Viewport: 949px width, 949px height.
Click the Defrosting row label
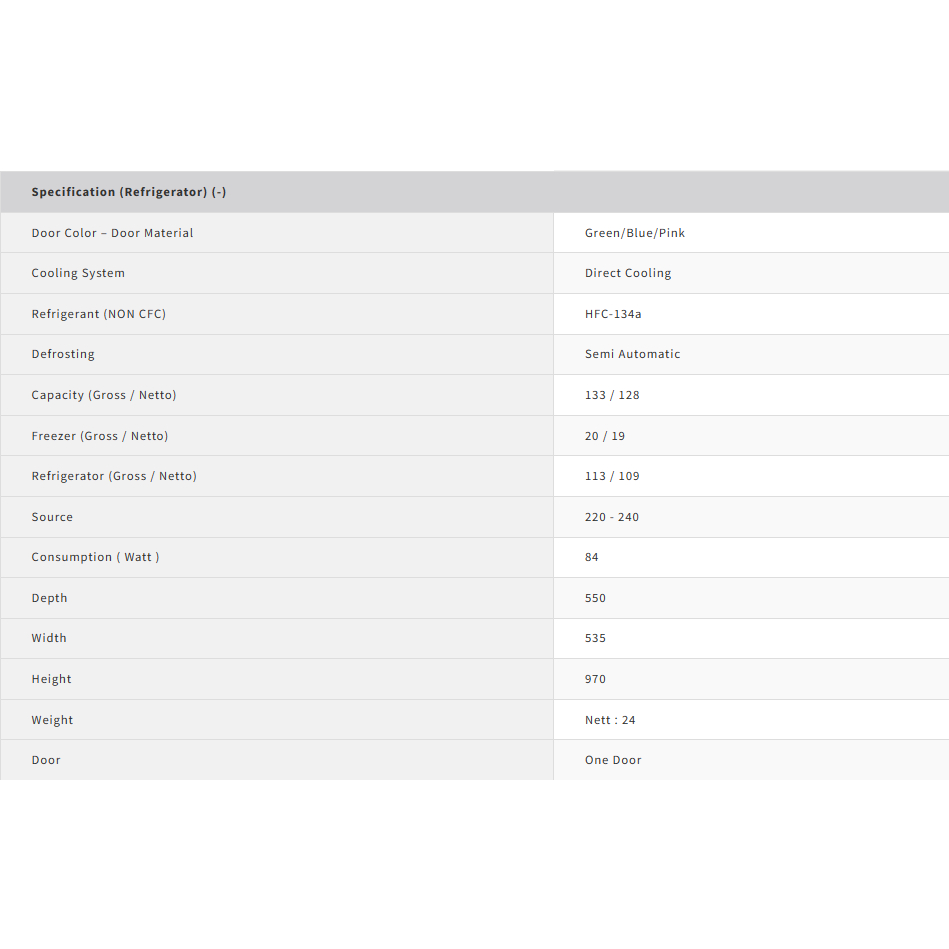coord(63,354)
